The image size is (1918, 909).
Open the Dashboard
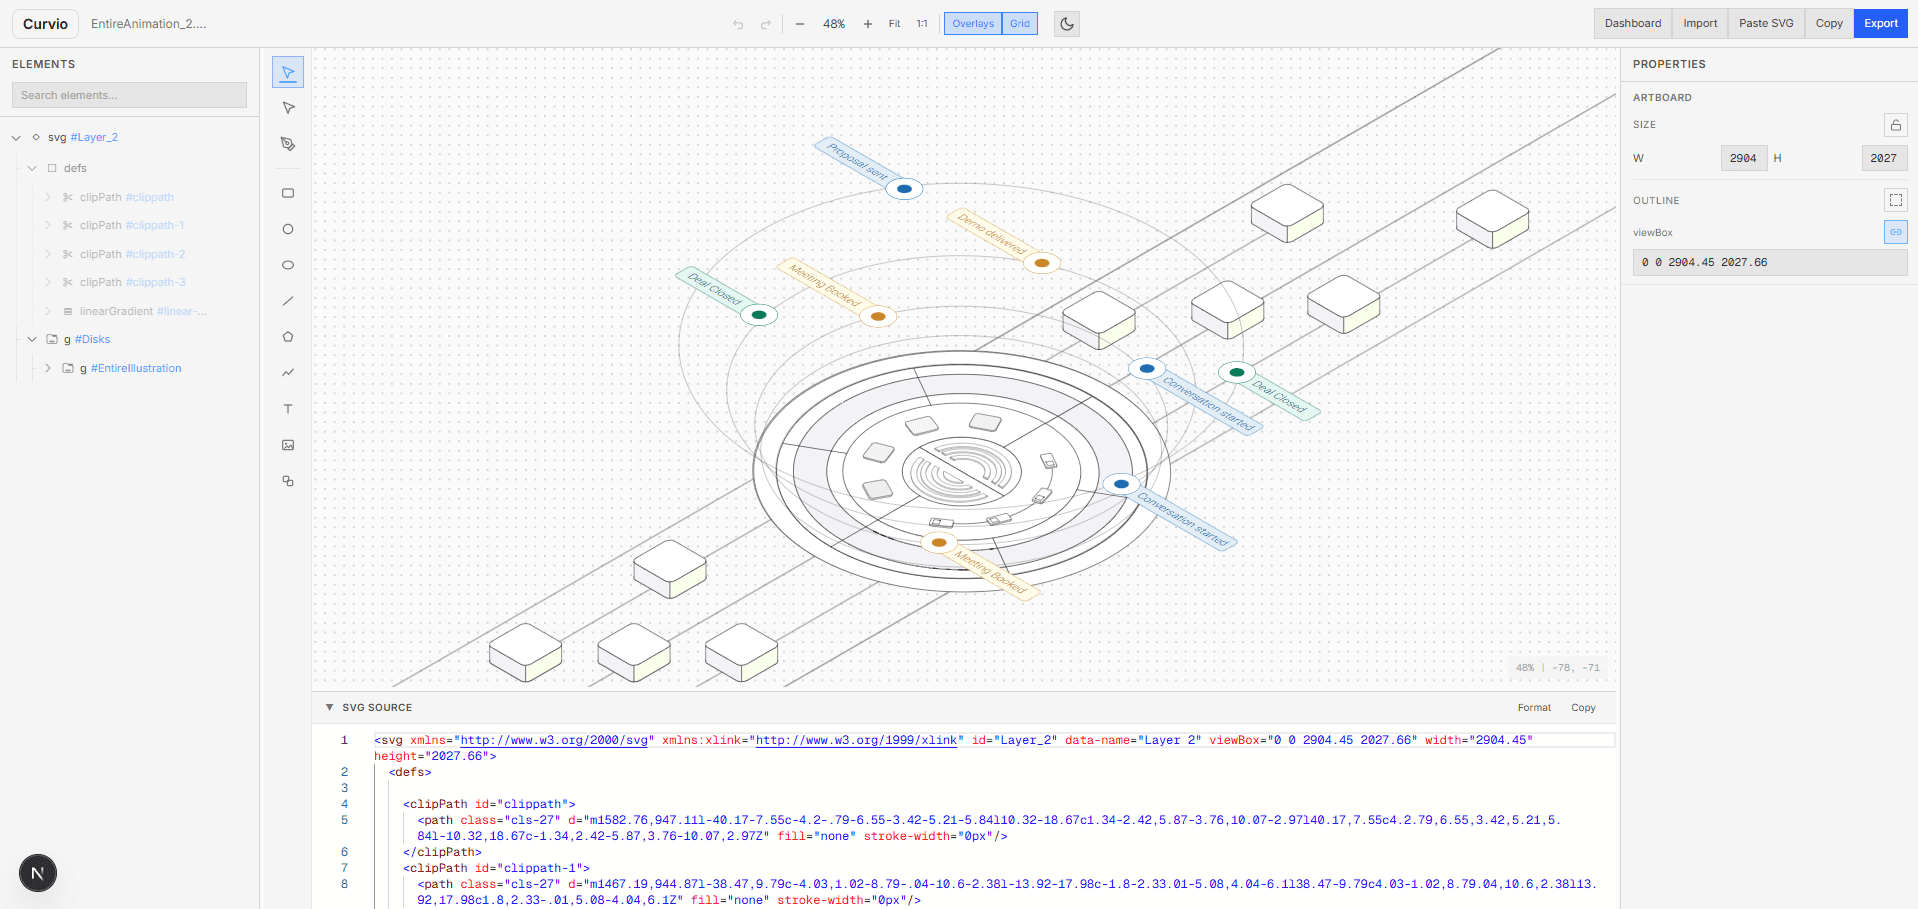(x=1633, y=24)
